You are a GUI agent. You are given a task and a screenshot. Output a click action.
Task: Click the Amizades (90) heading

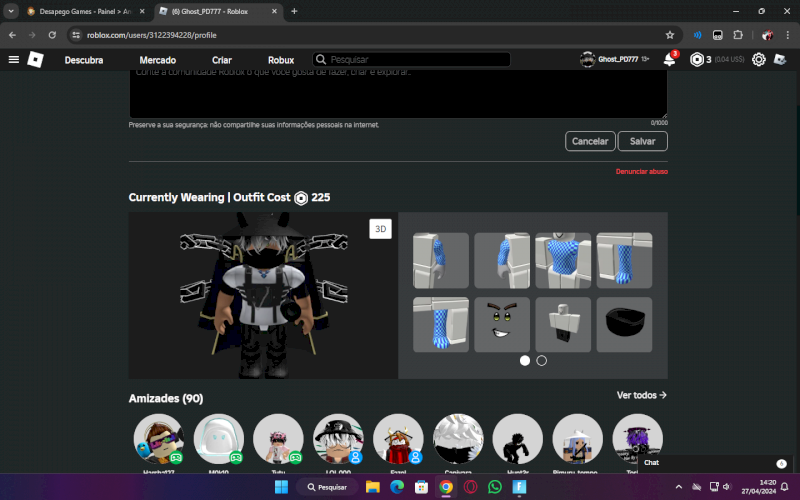point(166,398)
